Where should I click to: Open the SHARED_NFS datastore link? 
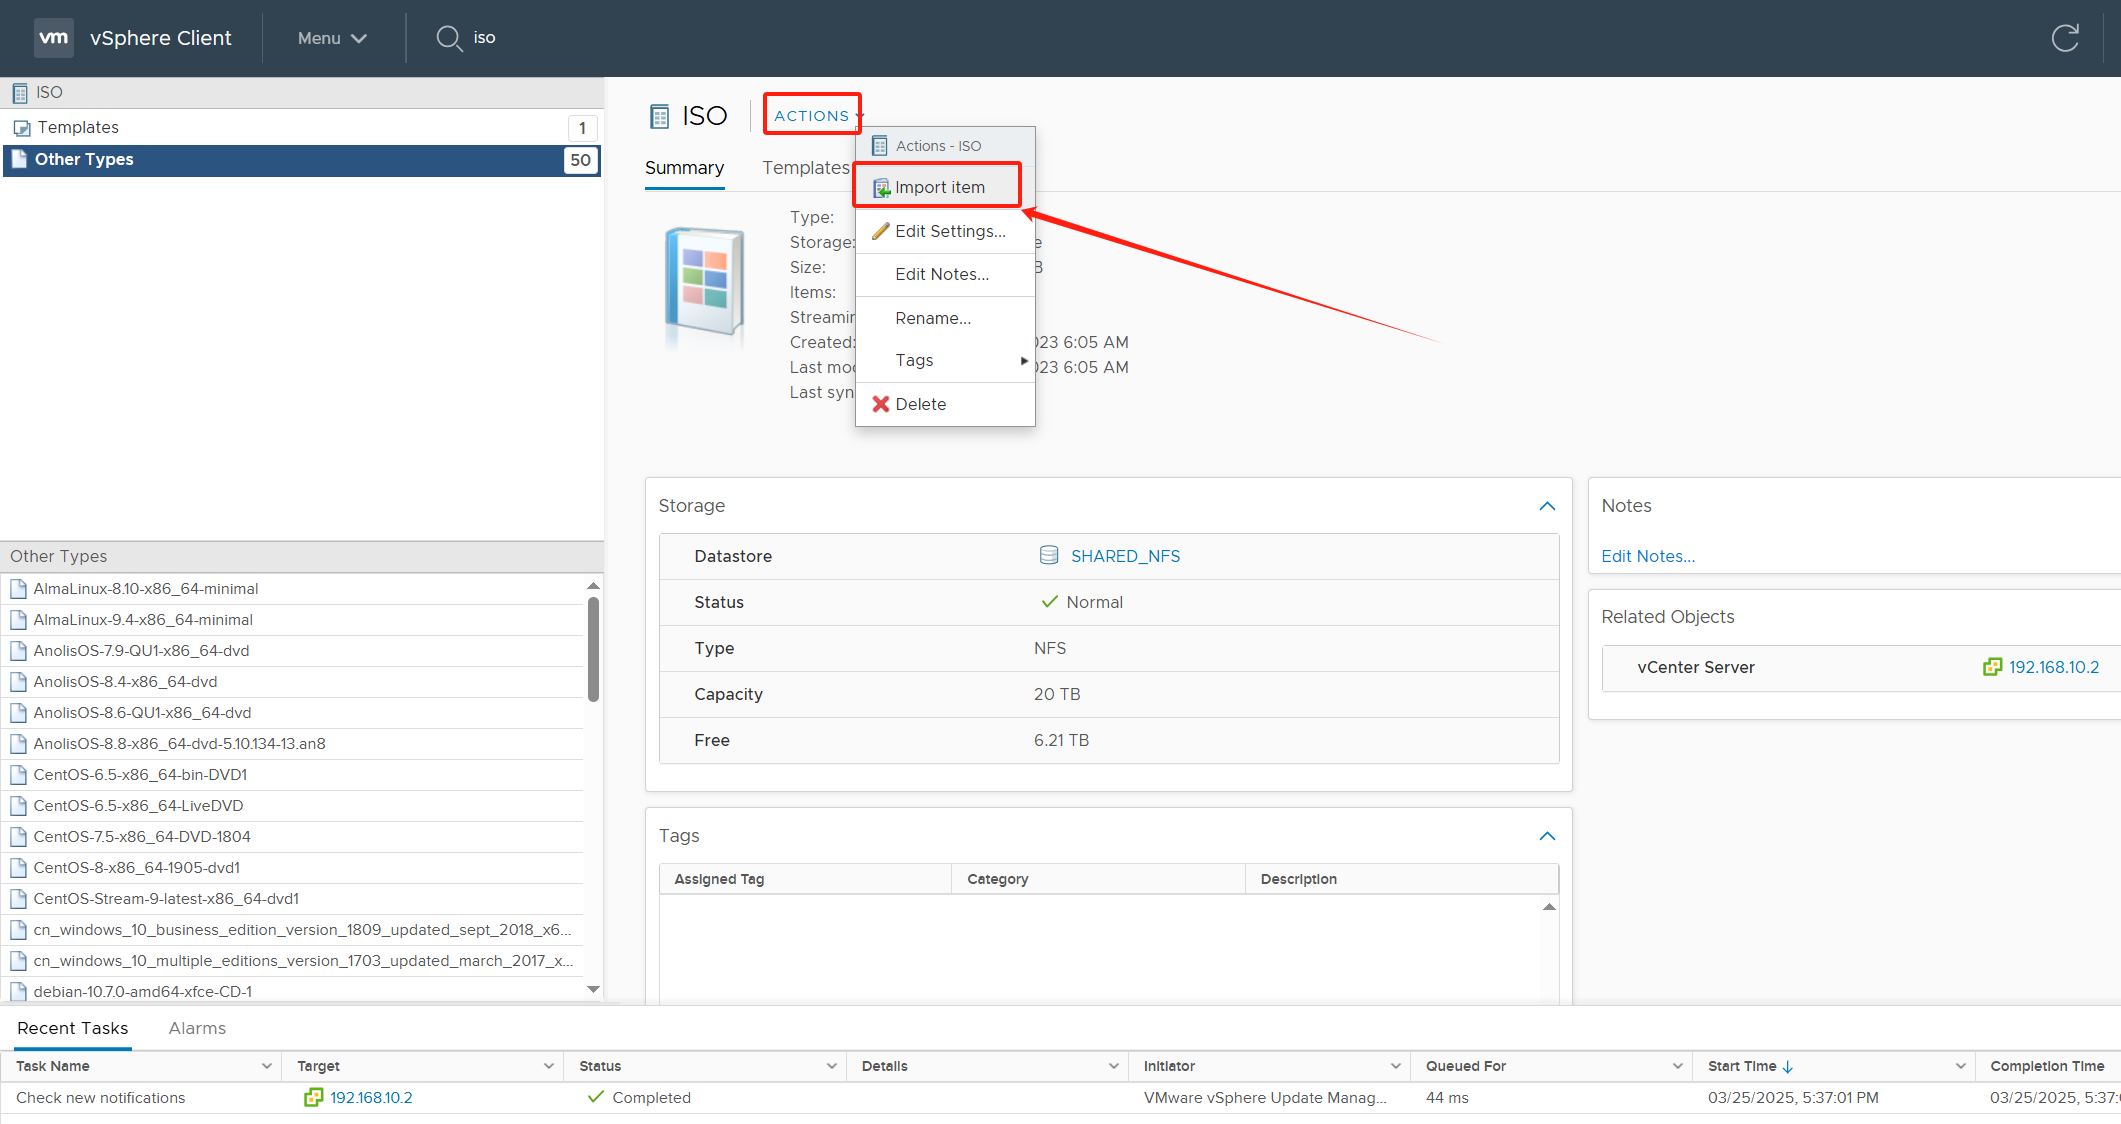(1125, 556)
